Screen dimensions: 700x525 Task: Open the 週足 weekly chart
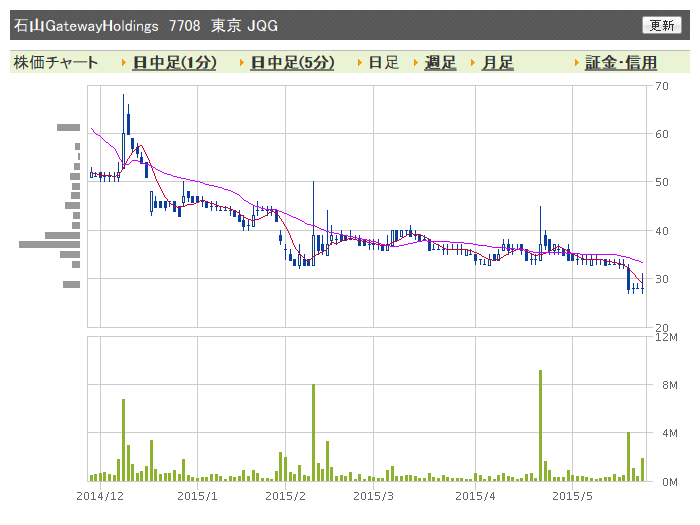tap(440, 62)
